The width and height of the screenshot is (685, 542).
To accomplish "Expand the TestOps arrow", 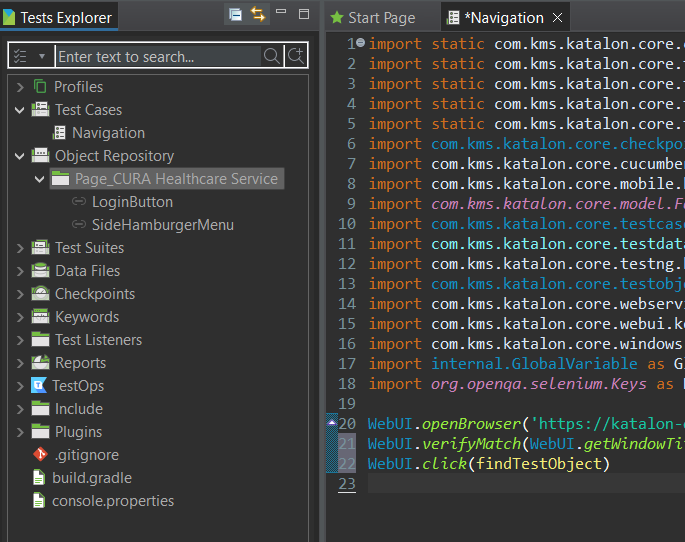I will [20, 386].
